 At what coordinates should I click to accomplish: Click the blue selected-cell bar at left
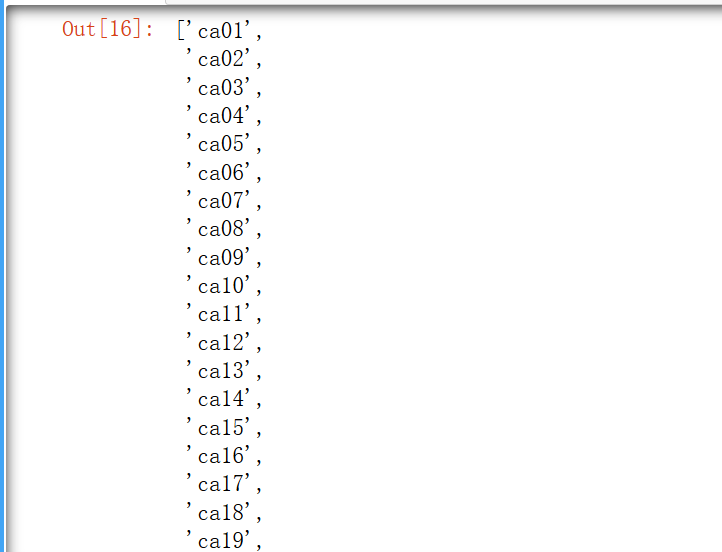click(2, 276)
